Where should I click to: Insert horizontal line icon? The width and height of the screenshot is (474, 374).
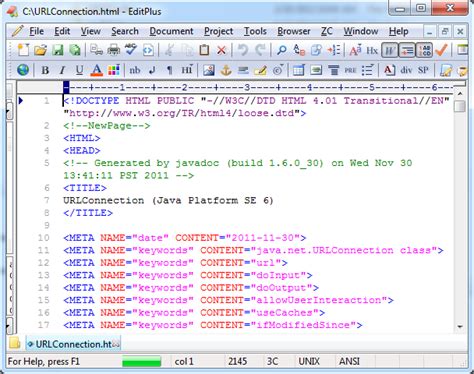click(243, 70)
